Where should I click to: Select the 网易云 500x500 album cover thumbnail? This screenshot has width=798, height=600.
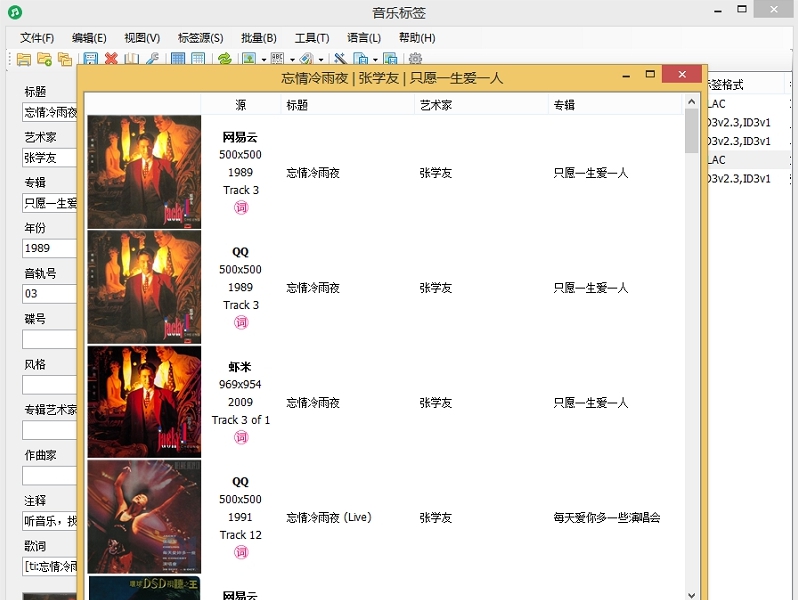[x=145, y=172]
